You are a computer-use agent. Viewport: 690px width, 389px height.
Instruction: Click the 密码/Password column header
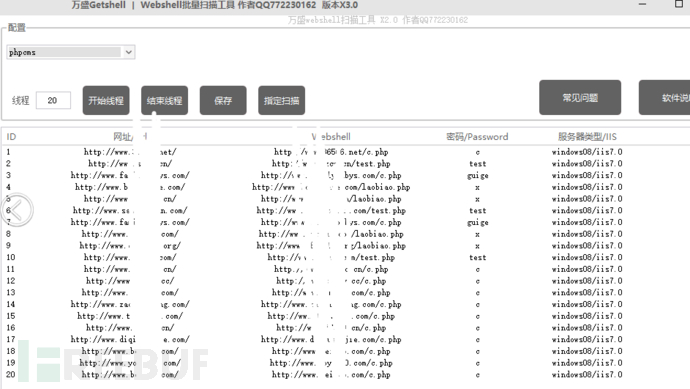click(477, 137)
